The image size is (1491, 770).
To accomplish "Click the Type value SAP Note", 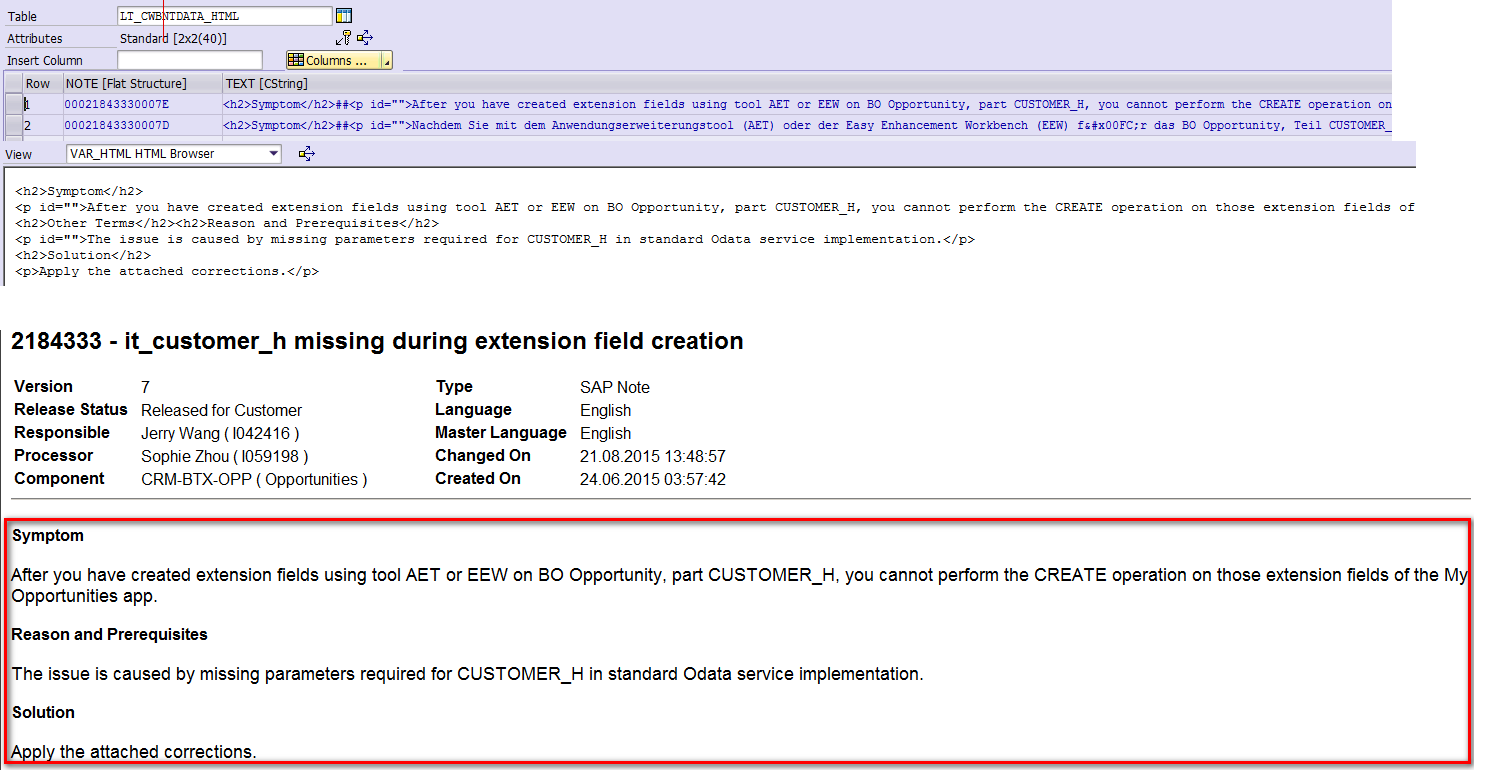I will (615, 387).
